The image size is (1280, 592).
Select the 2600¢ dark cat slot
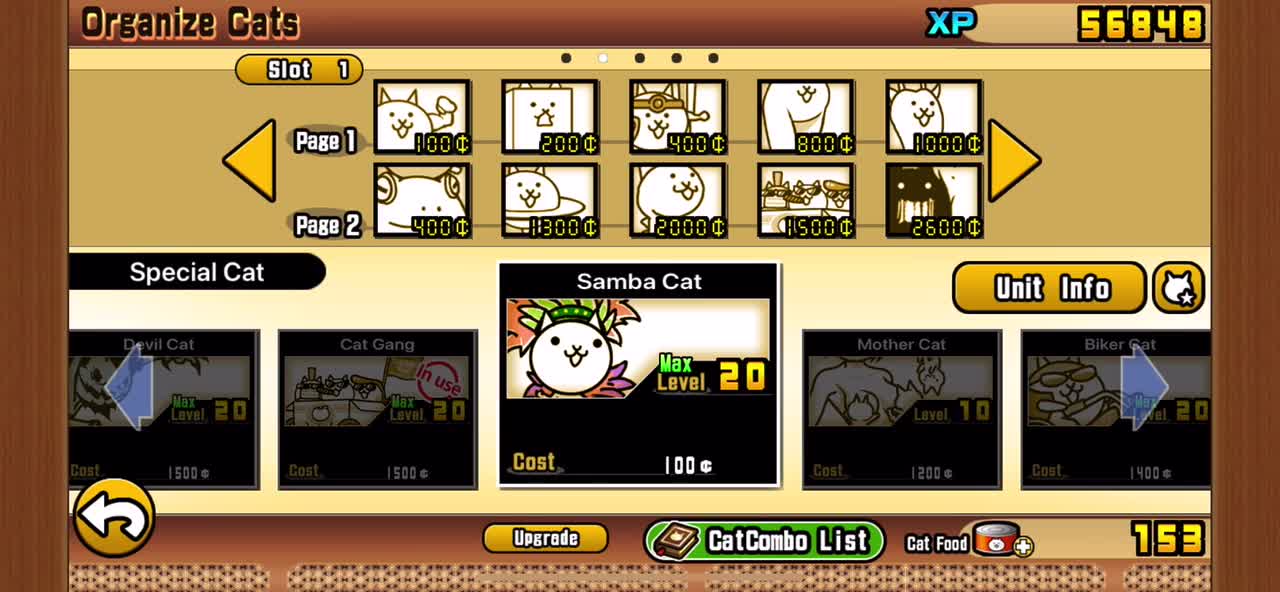tap(933, 200)
